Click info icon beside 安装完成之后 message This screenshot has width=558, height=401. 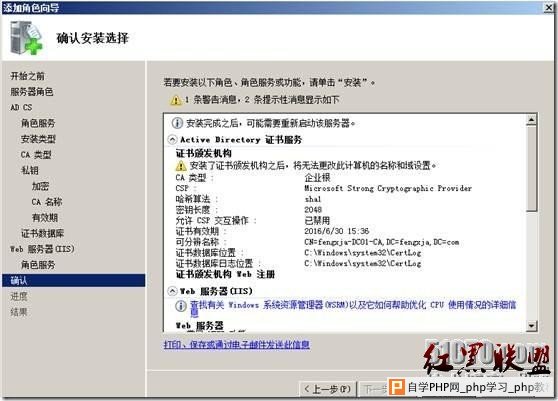[x=177, y=123]
